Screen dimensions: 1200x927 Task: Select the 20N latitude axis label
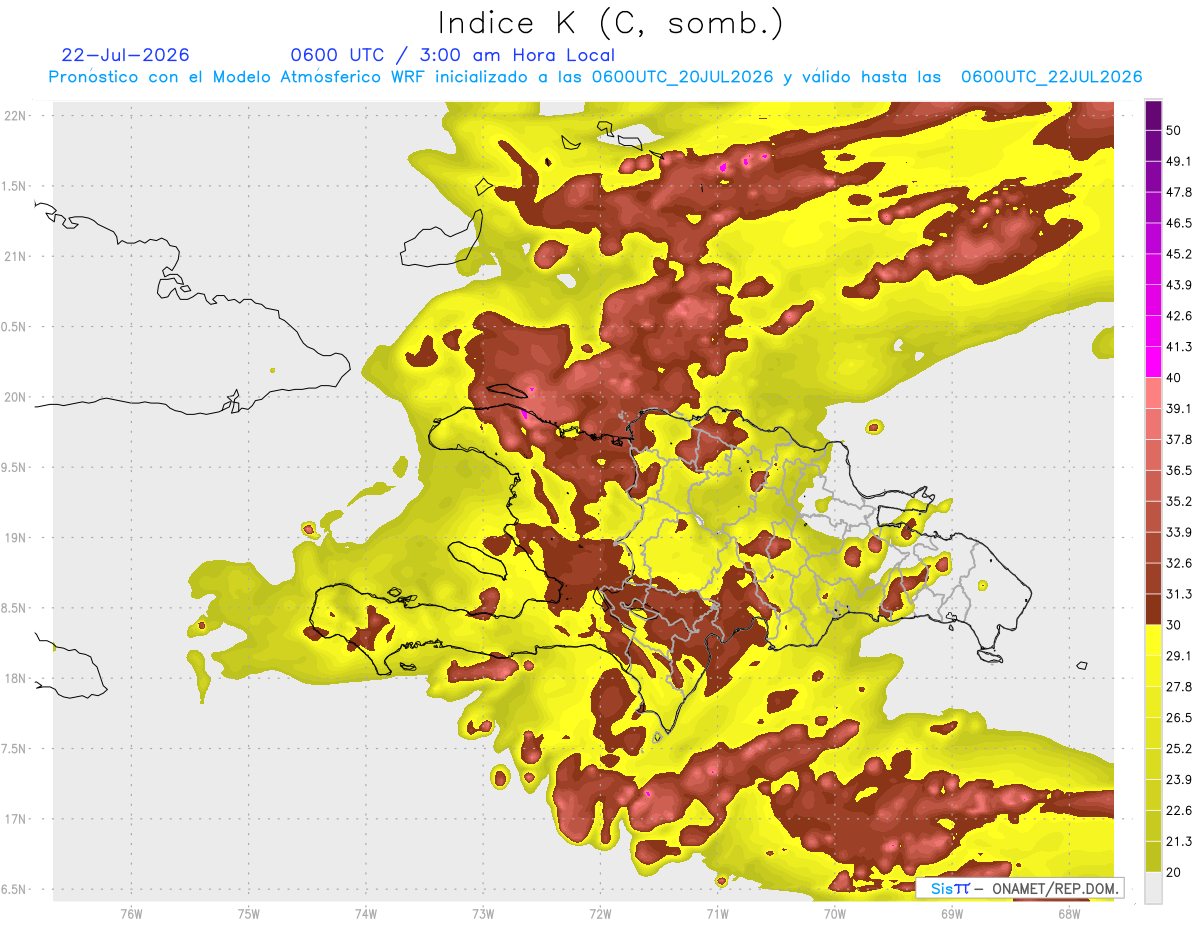click(15, 397)
